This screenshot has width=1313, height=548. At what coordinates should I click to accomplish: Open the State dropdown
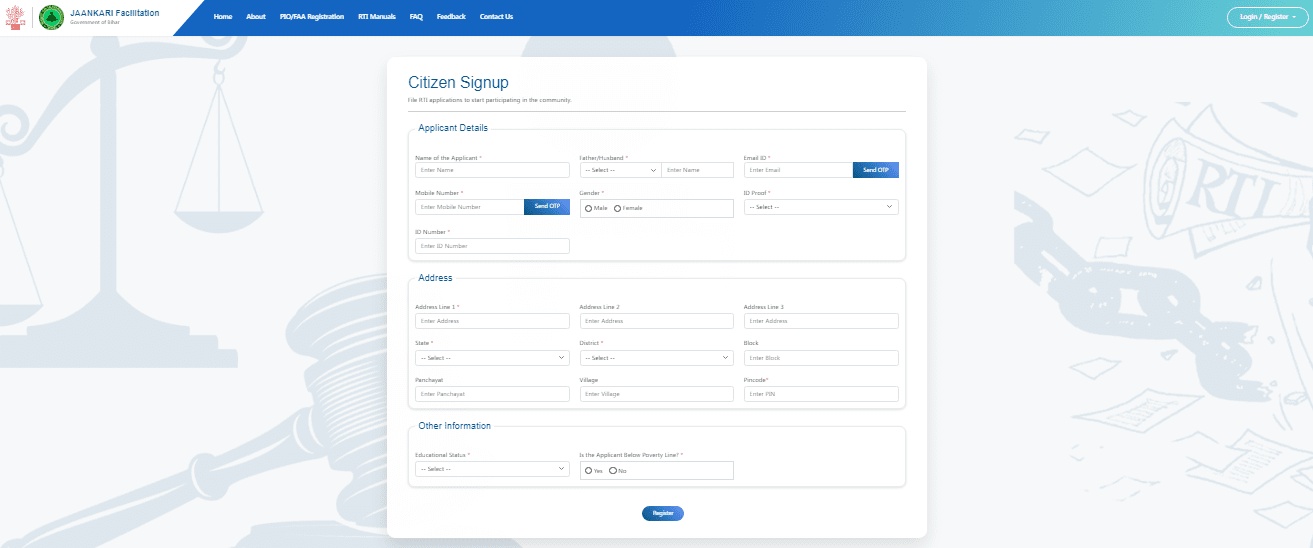[x=492, y=358]
